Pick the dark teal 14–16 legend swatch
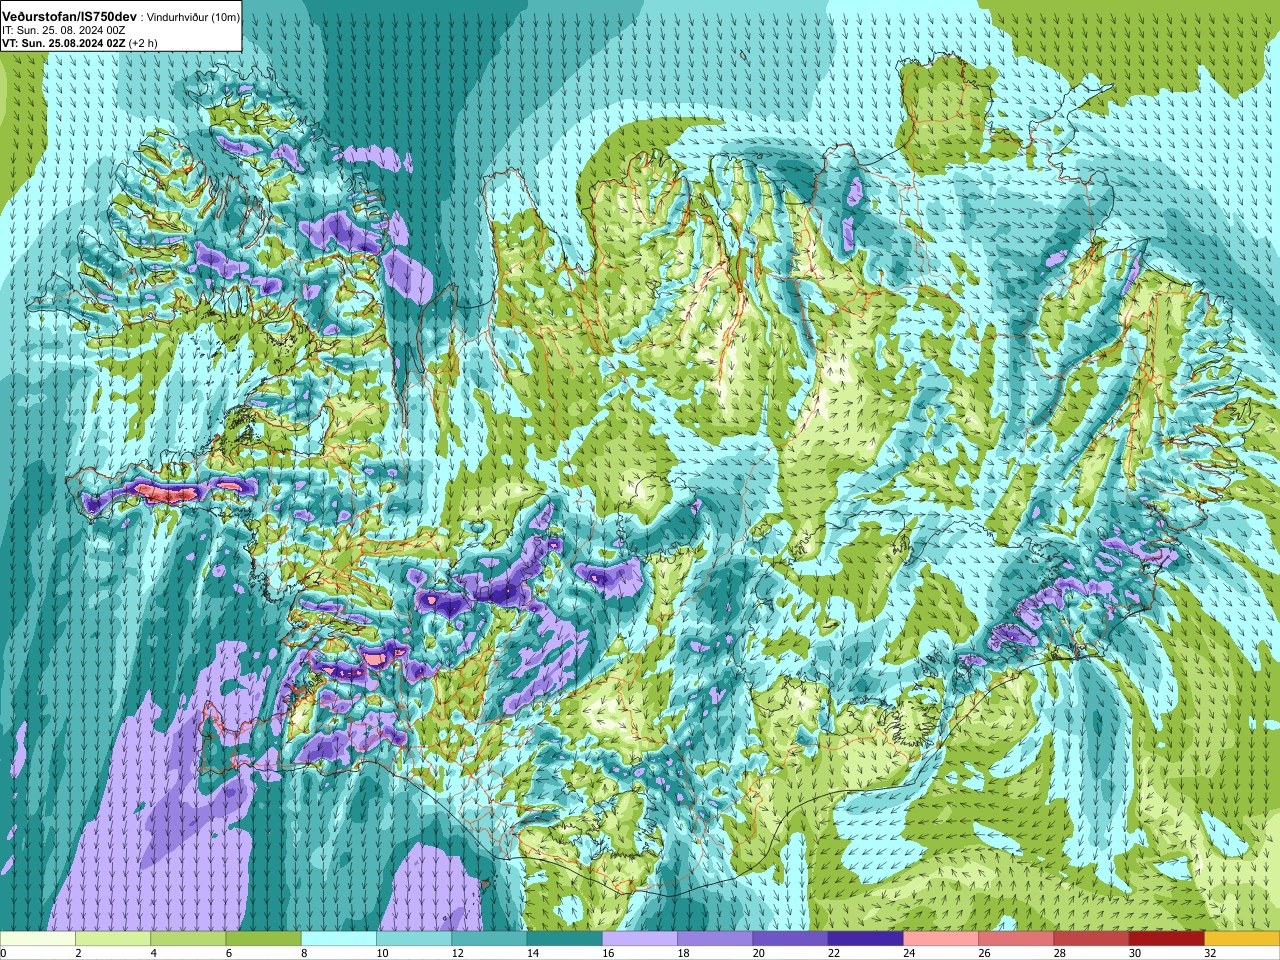 pyautogui.click(x=565, y=939)
